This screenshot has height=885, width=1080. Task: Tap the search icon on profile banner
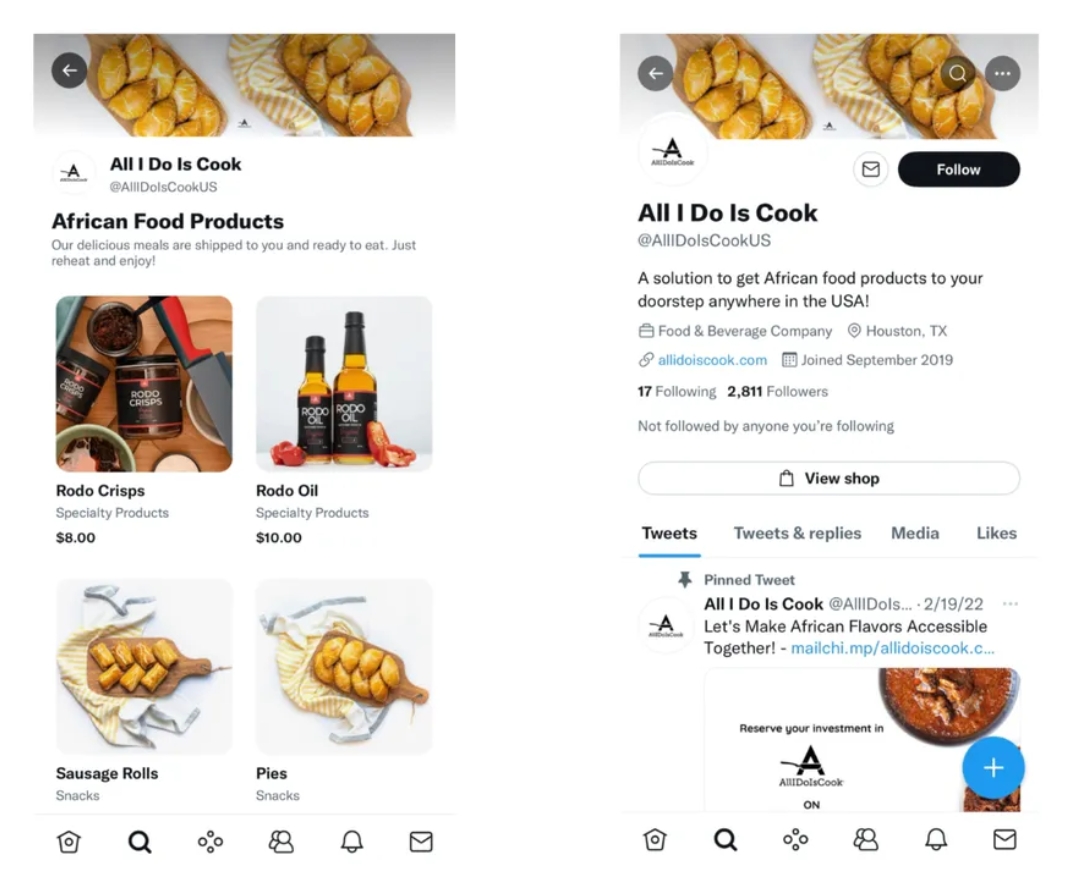[957, 73]
